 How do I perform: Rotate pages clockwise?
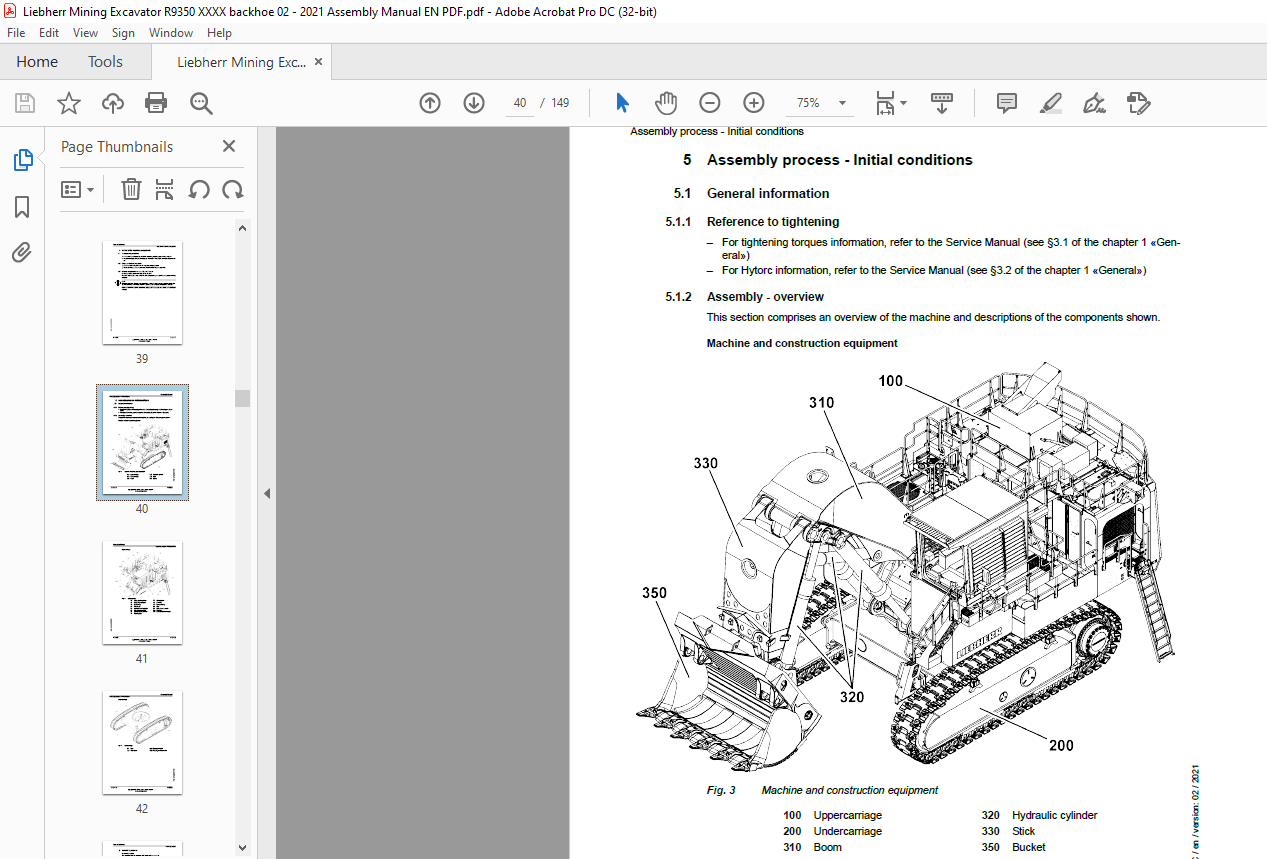[x=233, y=190]
